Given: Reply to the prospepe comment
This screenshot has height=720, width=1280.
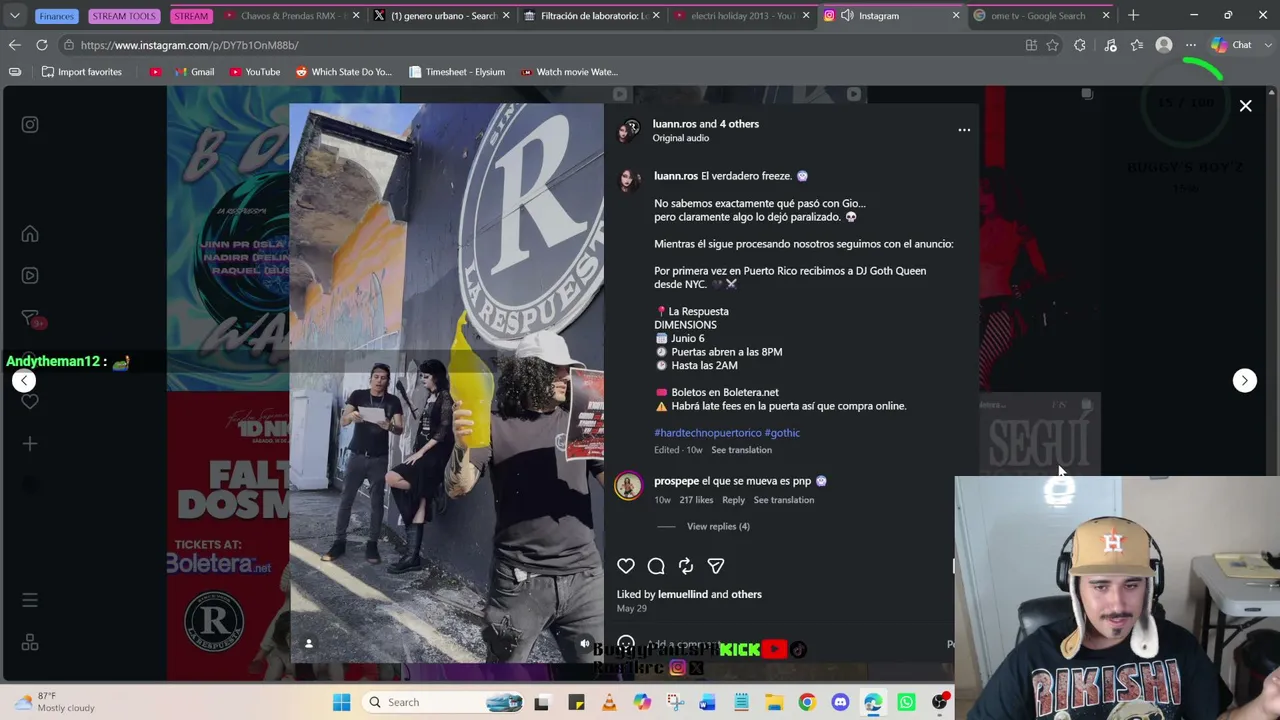Looking at the screenshot, I should 733,500.
